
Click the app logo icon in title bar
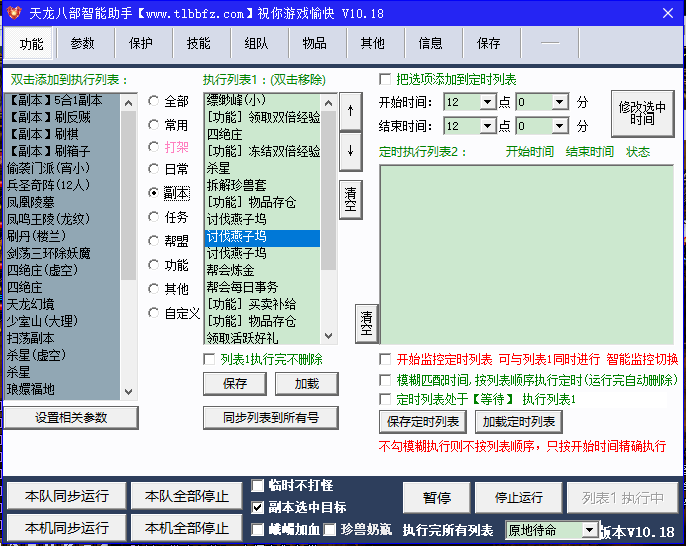tap(14, 13)
